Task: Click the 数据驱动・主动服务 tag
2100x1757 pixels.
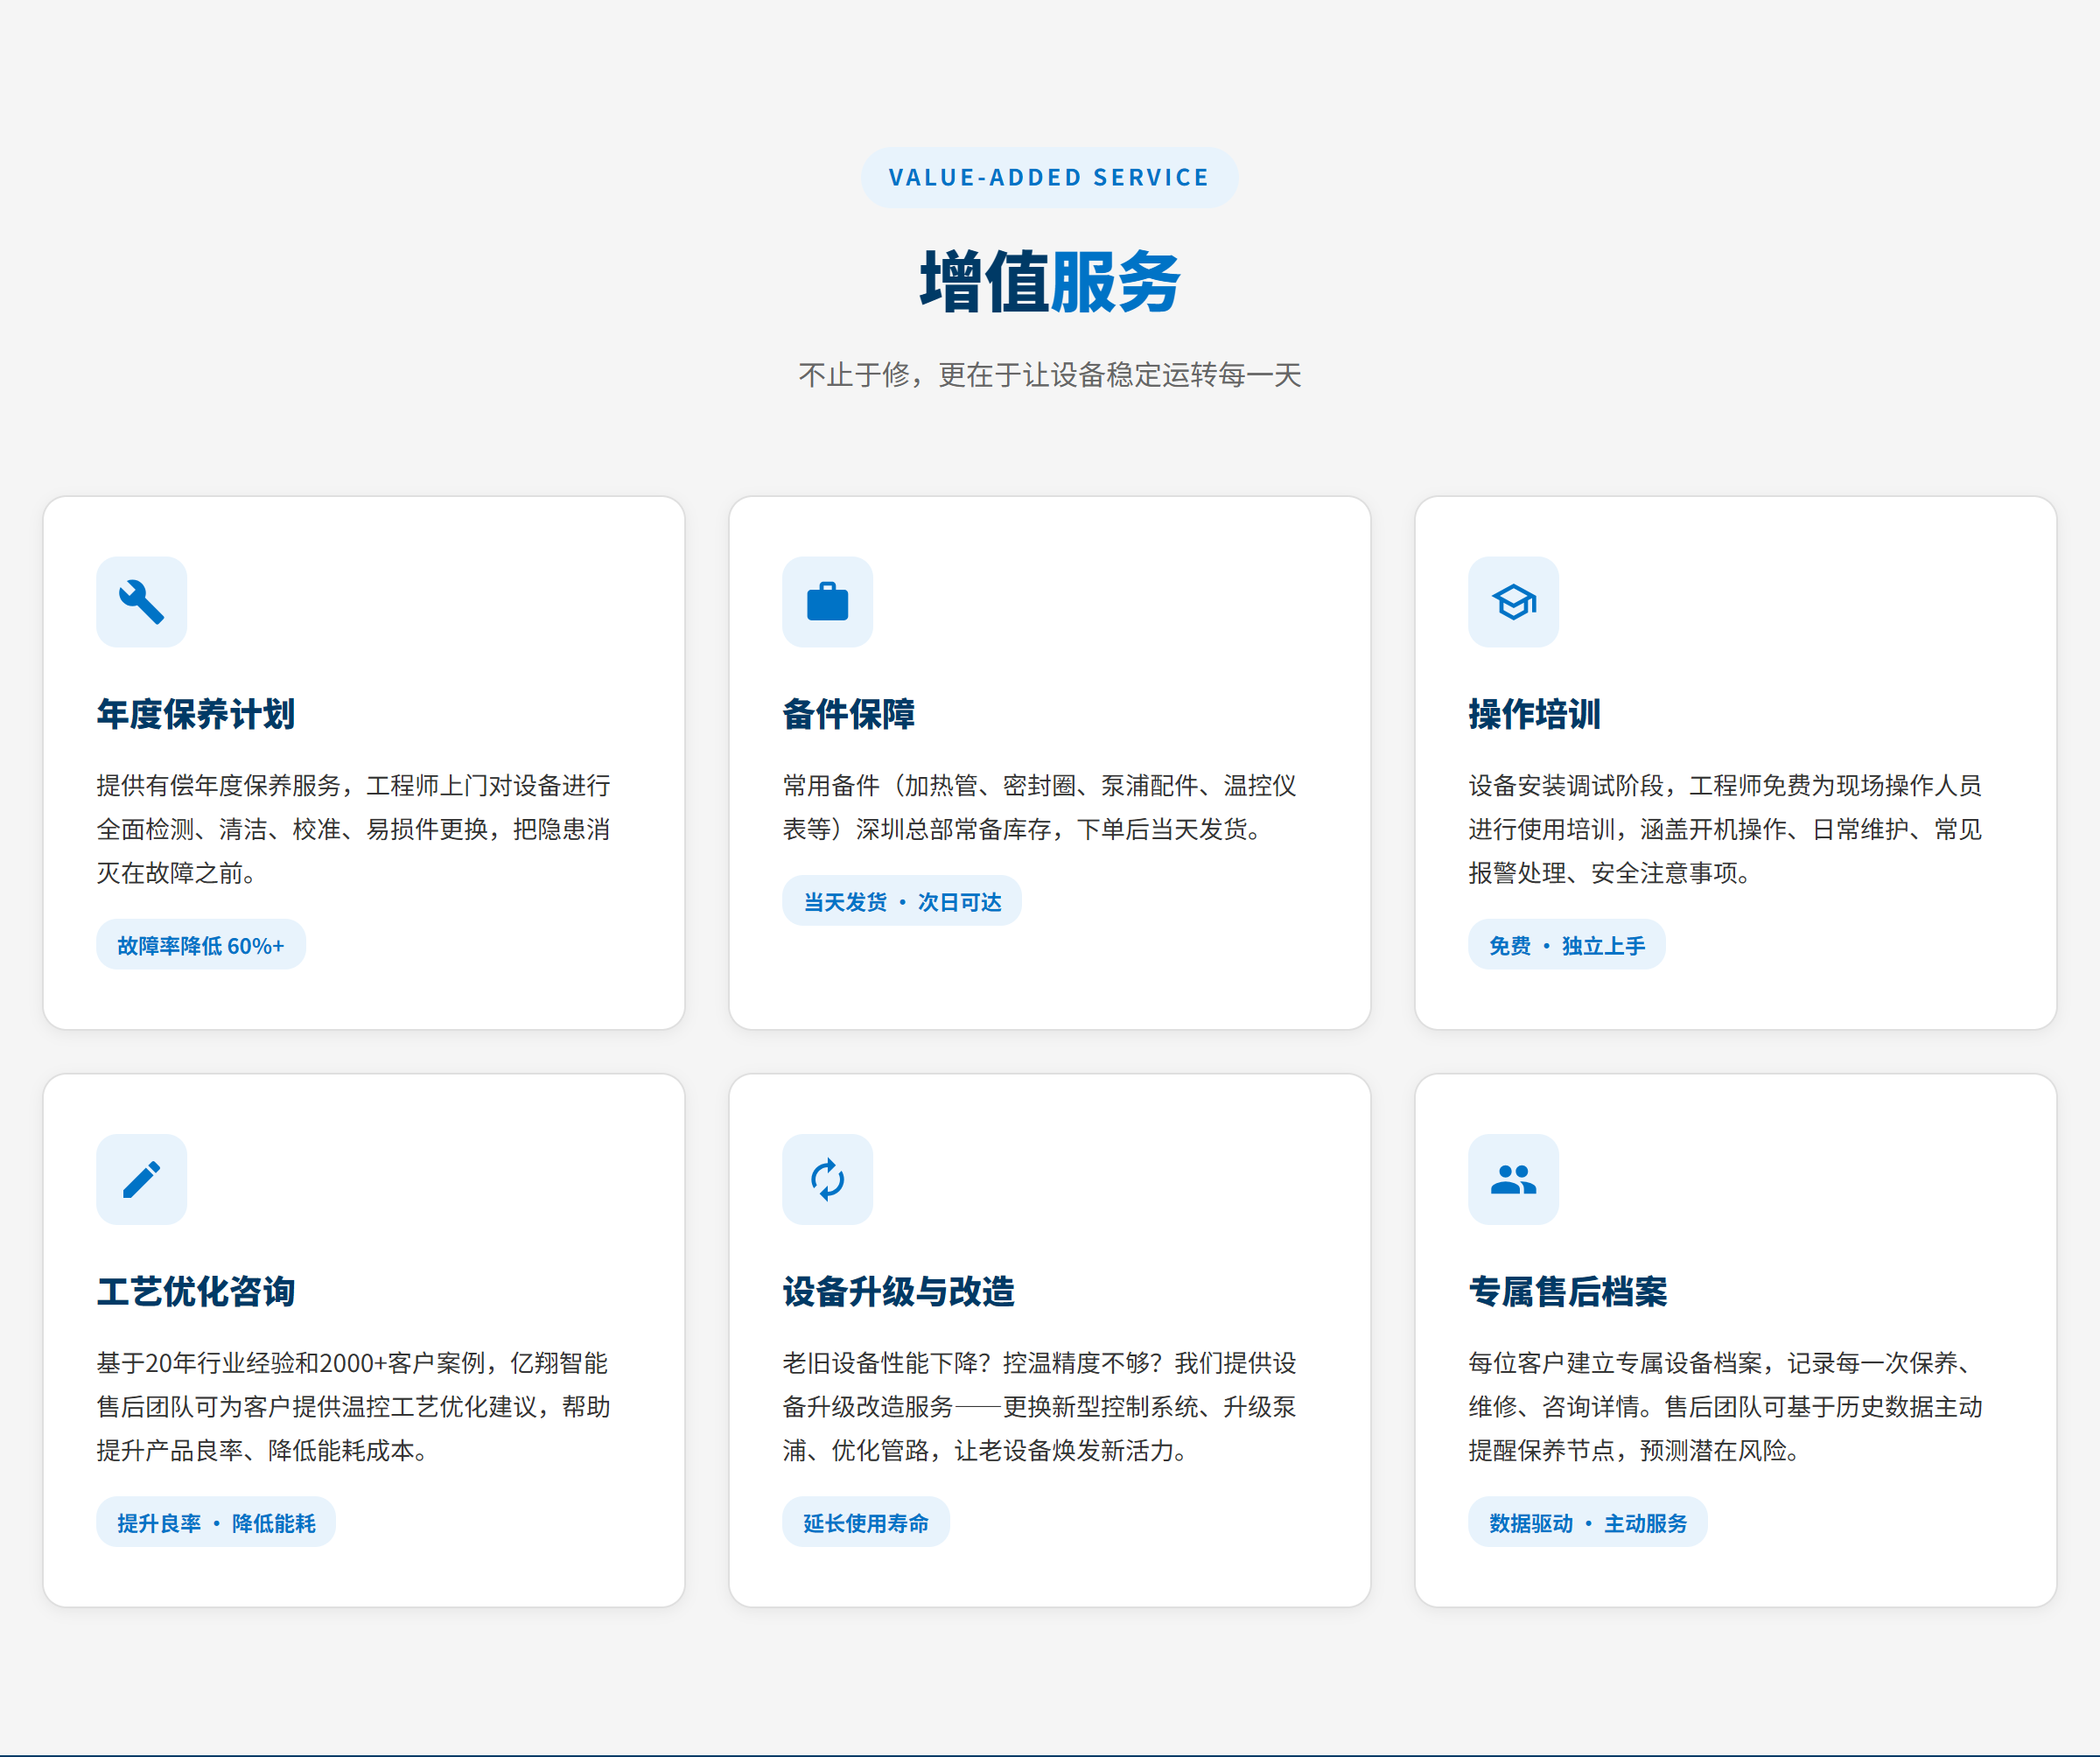Action: coord(1587,1522)
